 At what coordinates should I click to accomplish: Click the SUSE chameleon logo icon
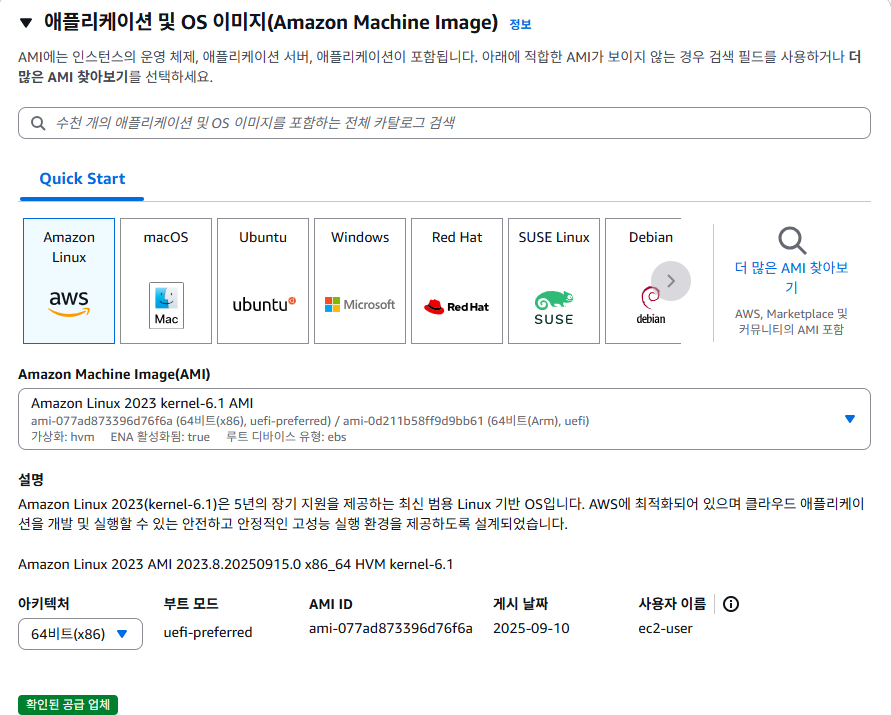554,308
